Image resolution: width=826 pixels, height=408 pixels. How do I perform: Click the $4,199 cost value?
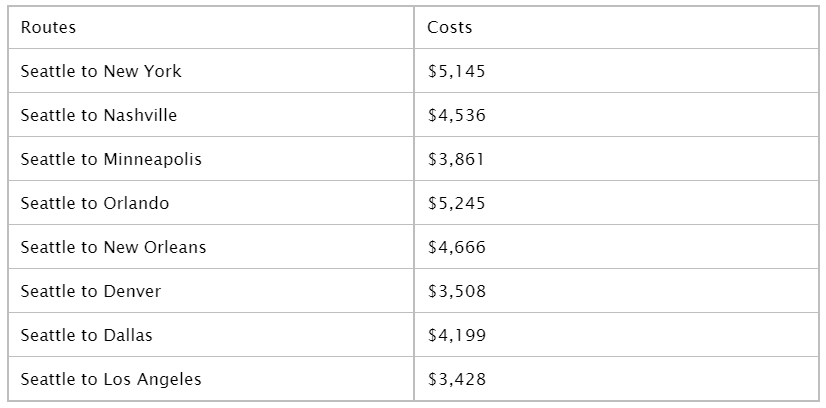click(456, 335)
